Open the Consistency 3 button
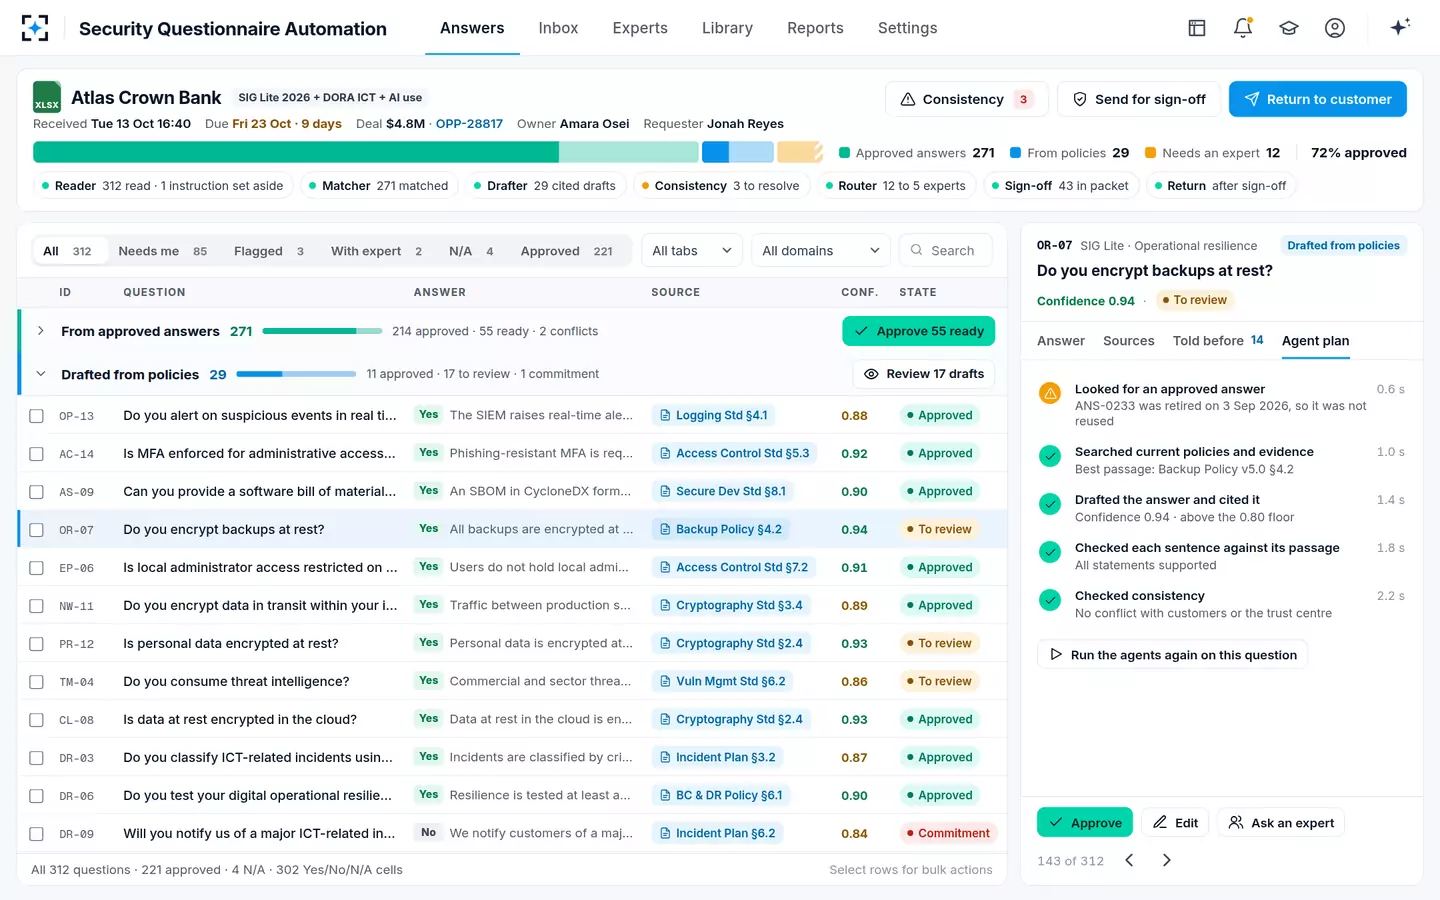The height and width of the screenshot is (900, 1440). 966,99
